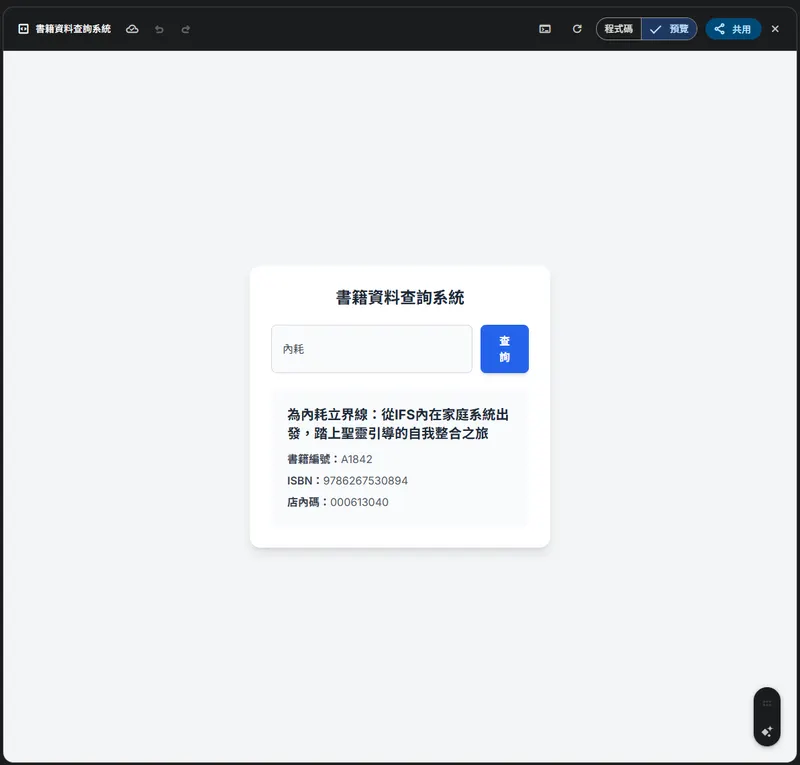The height and width of the screenshot is (765, 800).
Task: Click the search field containing 內耗
Action: point(371,349)
